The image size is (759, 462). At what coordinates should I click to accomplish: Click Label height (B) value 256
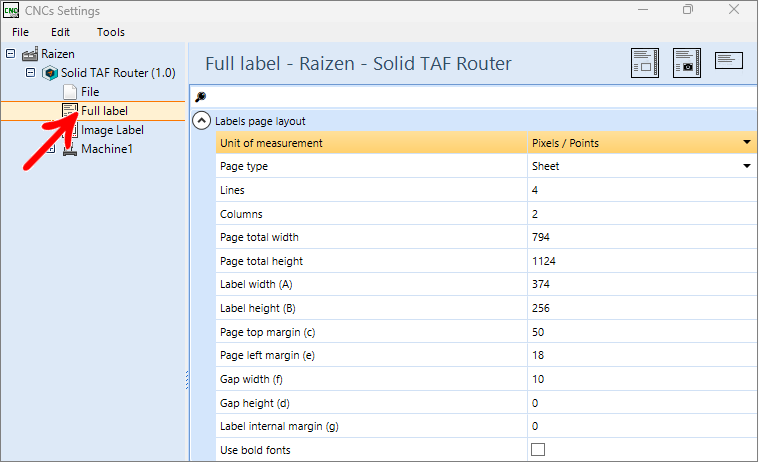[x=642, y=308]
